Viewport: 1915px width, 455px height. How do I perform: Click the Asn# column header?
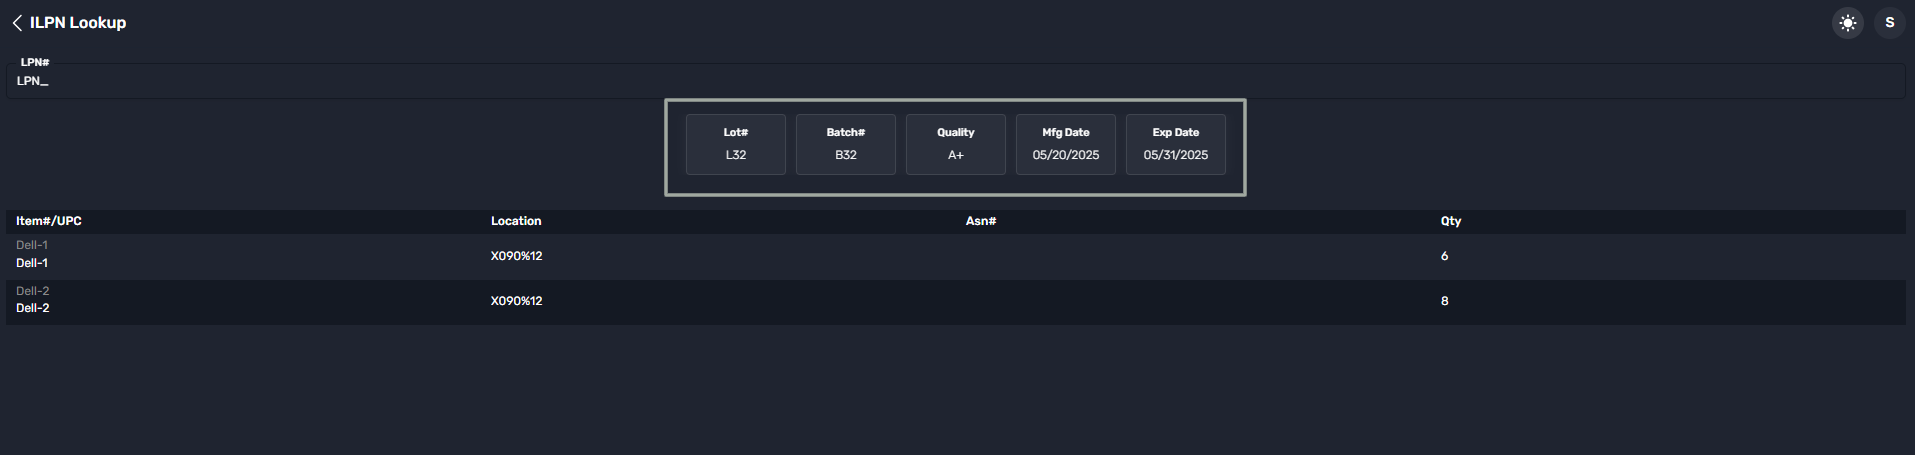[980, 221]
